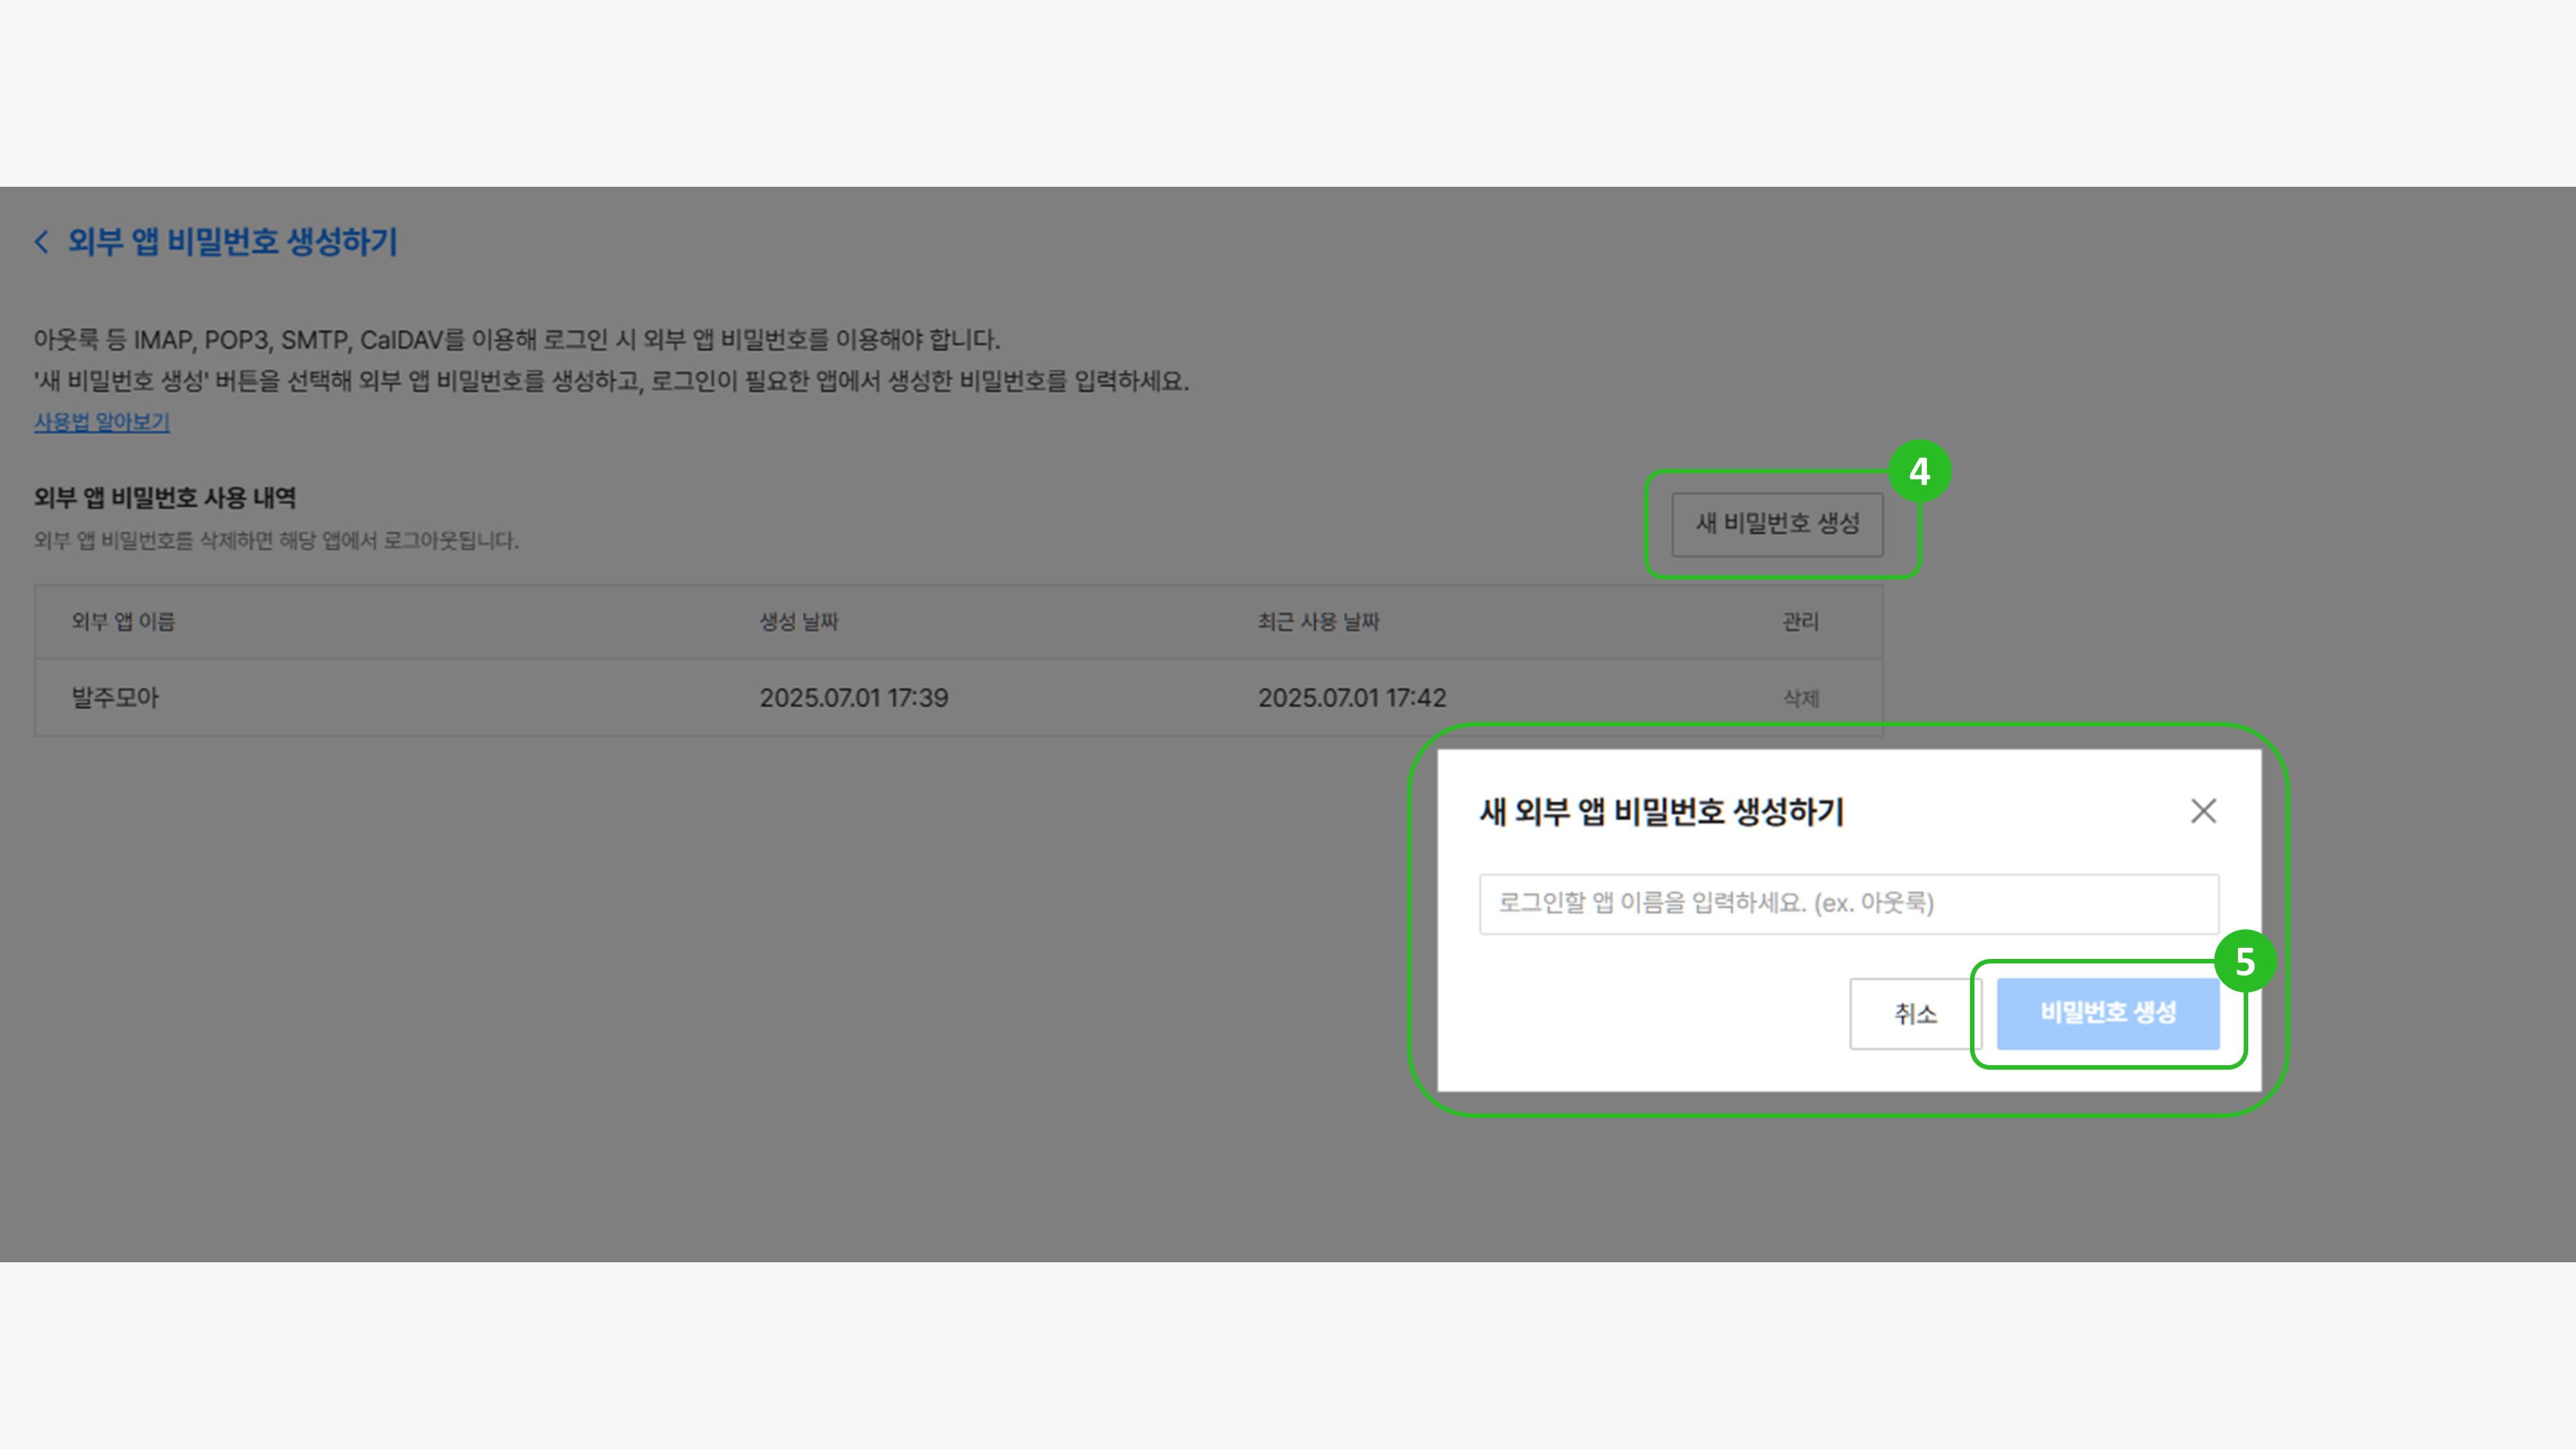Viewport: 2576px width, 1449px height.
Task: Click the 관리 column header
Action: (1800, 622)
